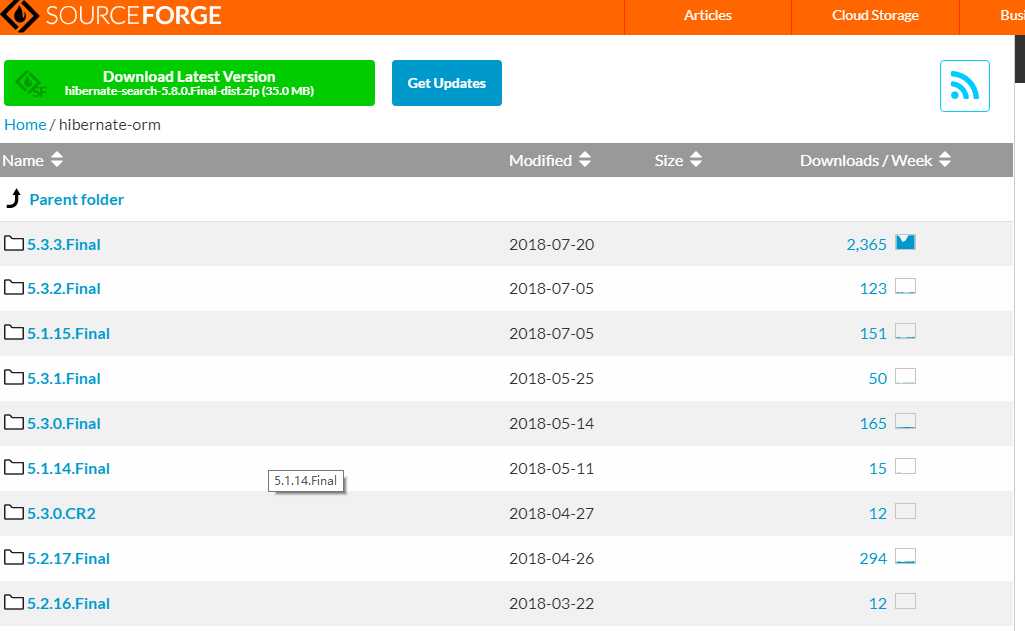Open the 5.3.2.Final folder link
Image resolution: width=1025 pixels, height=631 pixels.
click(x=63, y=288)
